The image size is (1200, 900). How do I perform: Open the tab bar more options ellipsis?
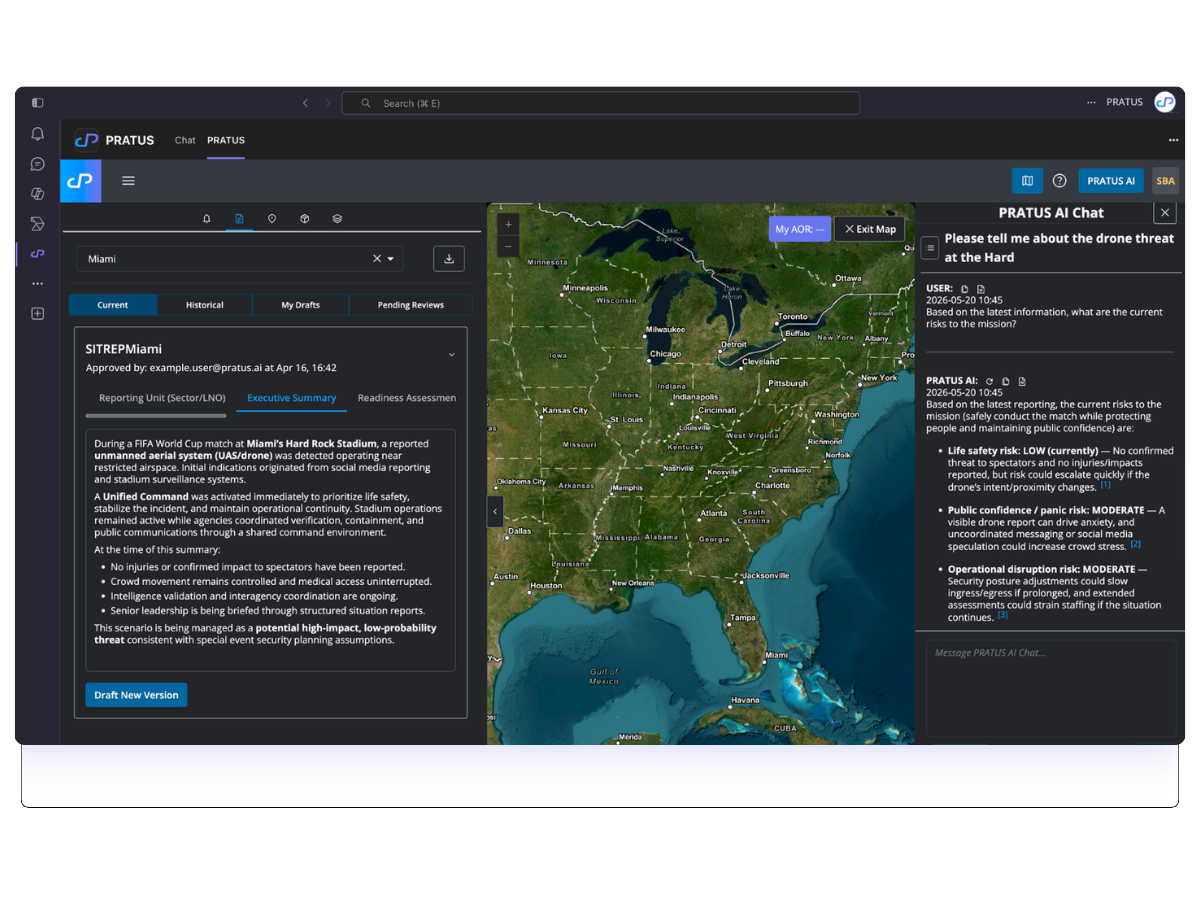[x=1173, y=140]
